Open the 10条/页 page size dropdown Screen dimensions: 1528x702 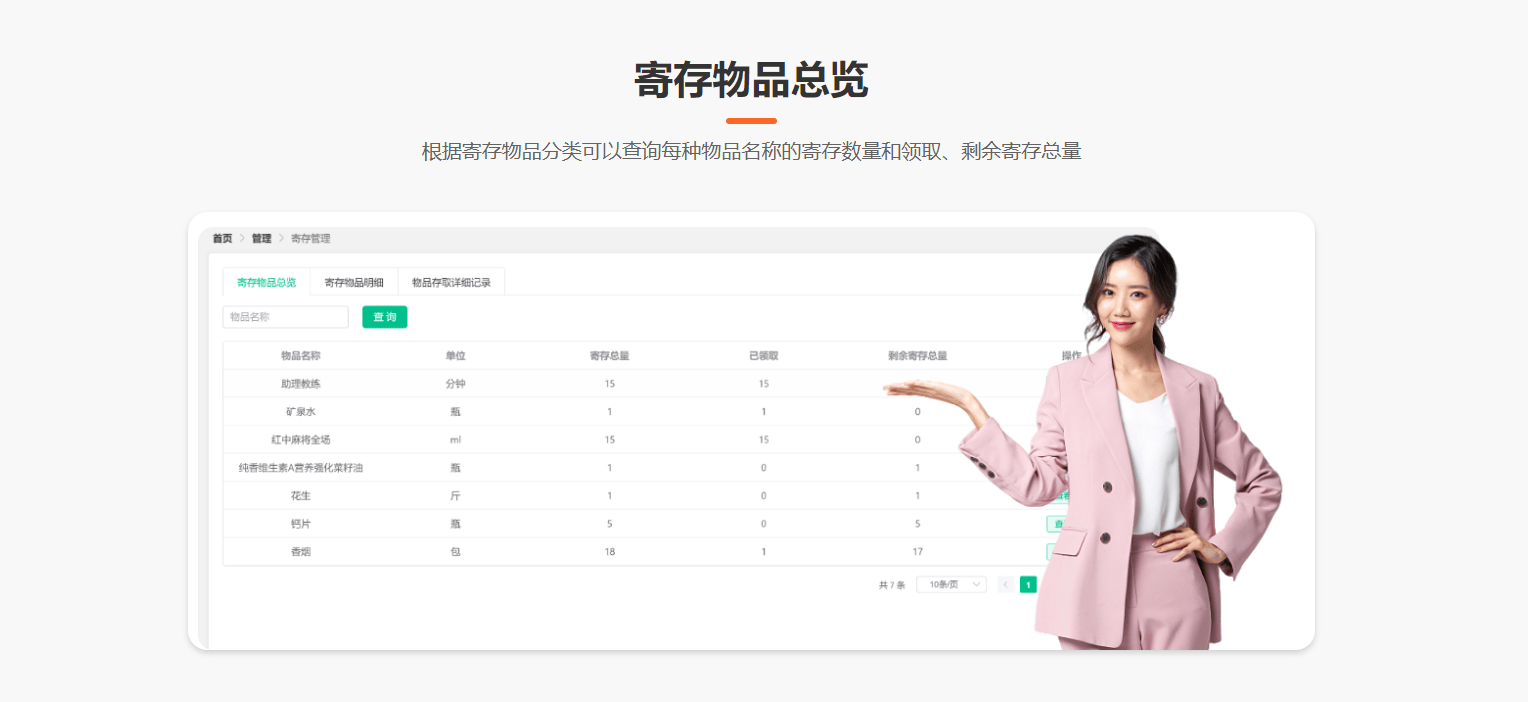click(951, 585)
